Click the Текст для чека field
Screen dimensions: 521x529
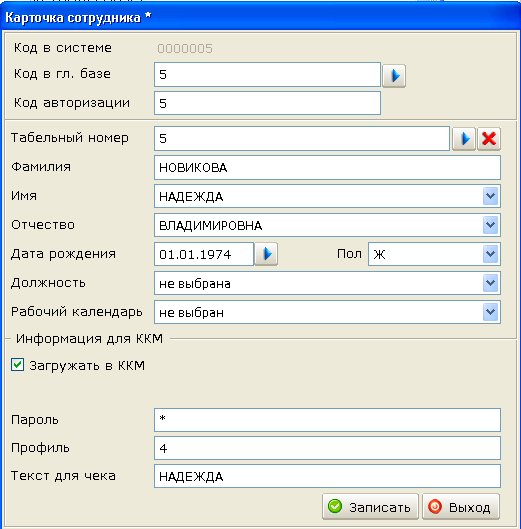pyautogui.click(x=327, y=476)
